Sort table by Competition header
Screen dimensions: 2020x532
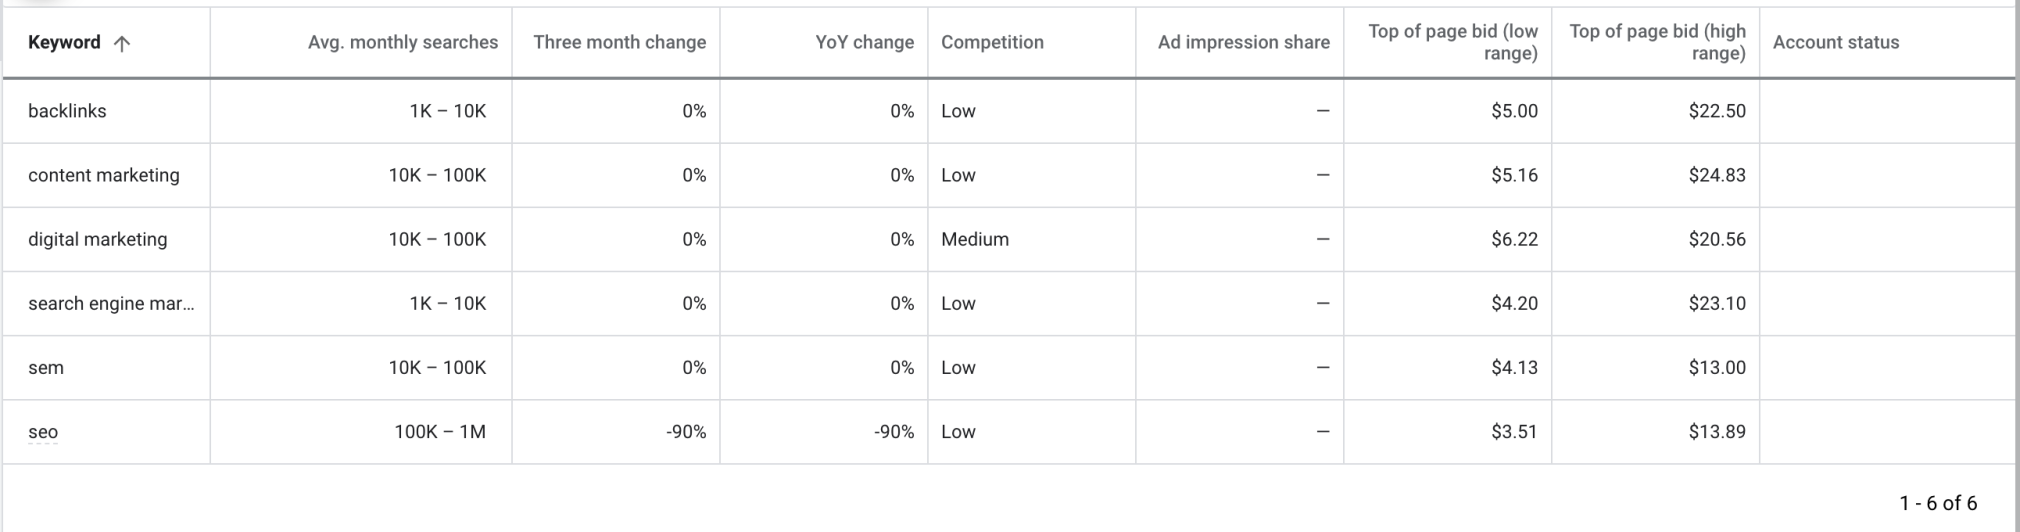[992, 42]
